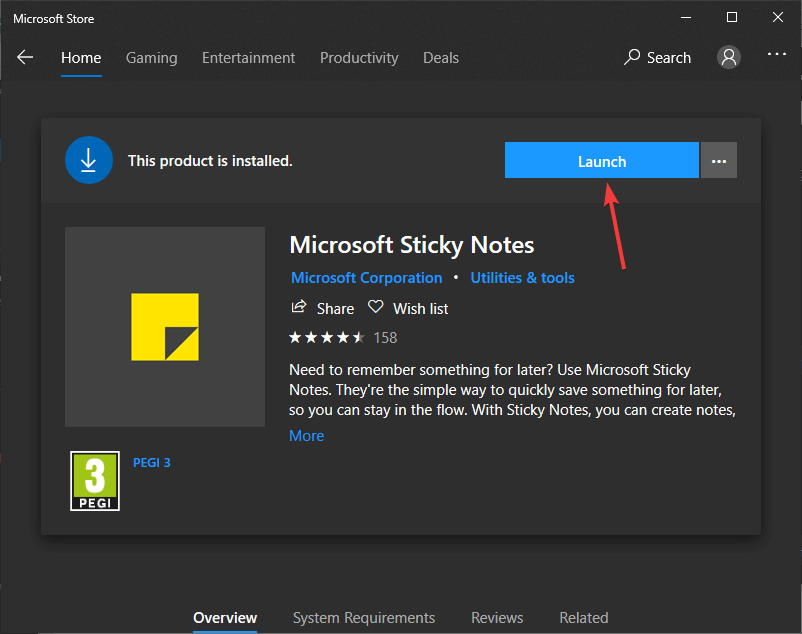Click the blue download status icon
802x634 pixels.
point(89,160)
